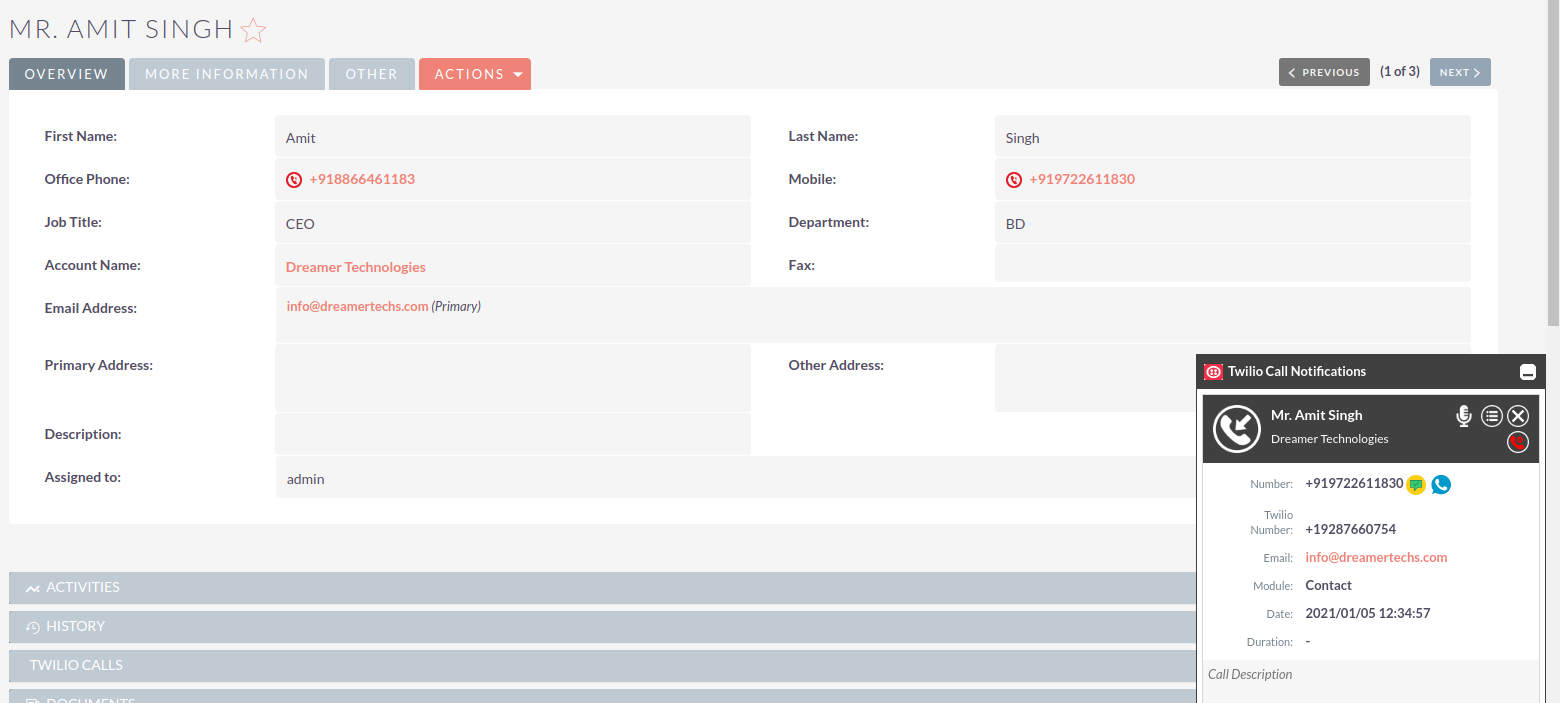Click the Last Name value Singh

click(x=1023, y=139)
